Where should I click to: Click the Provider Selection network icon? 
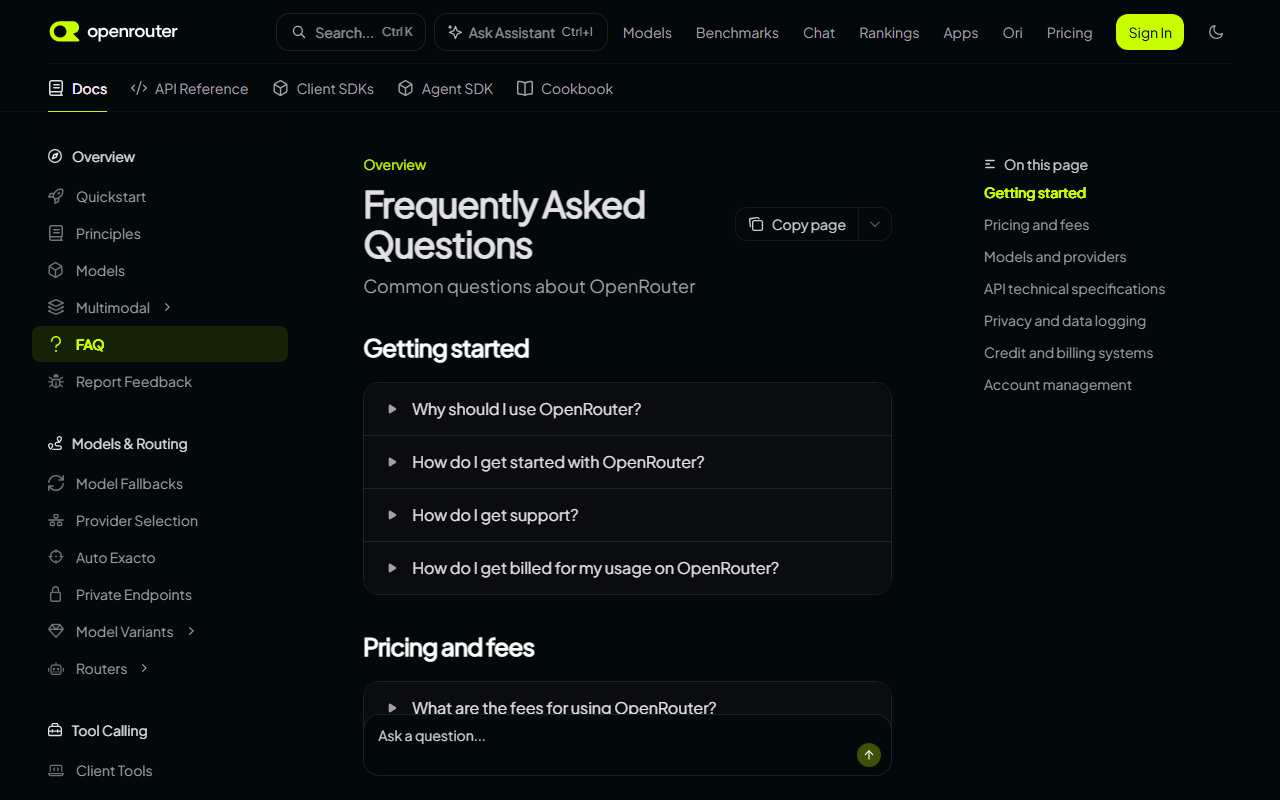coord(56,521)
